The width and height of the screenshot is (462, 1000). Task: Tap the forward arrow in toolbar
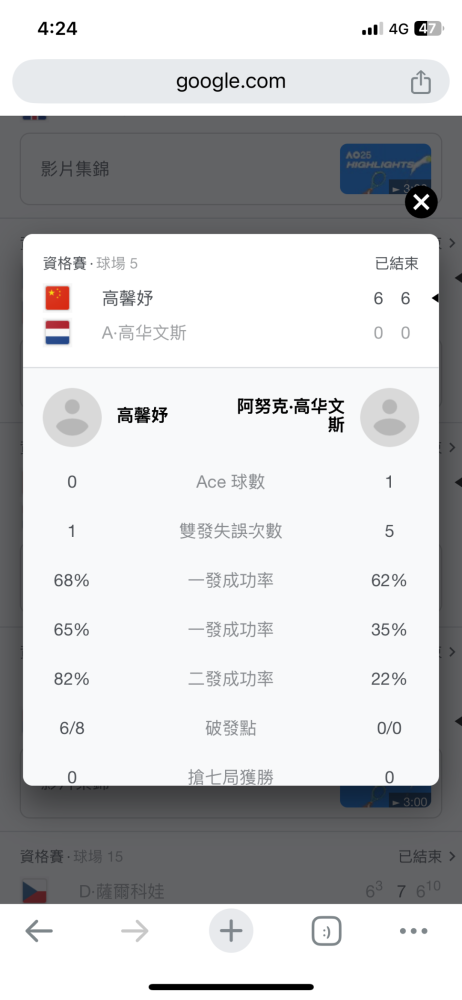(135, 931)
